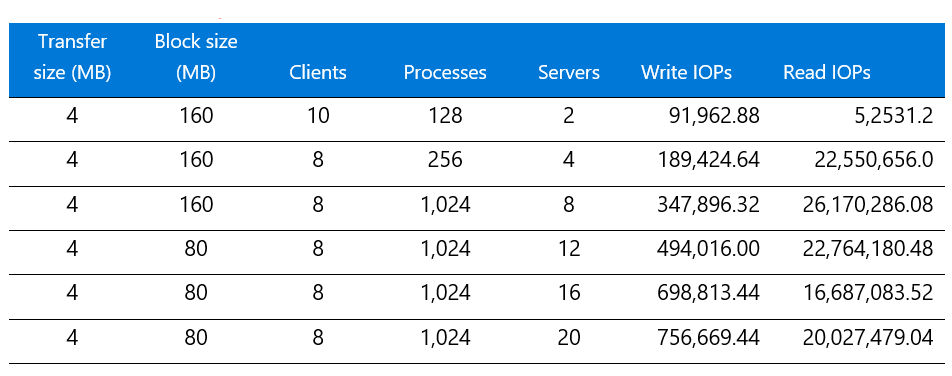This screenshot has height=376, width=952.
Task: Click Servers value 4 in the 189,424.64 row
Action: [568, 160]
